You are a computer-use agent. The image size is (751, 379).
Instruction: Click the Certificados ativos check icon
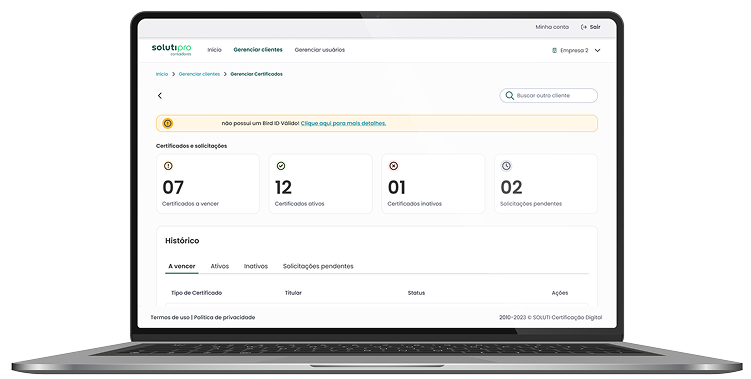coord(281,166)
